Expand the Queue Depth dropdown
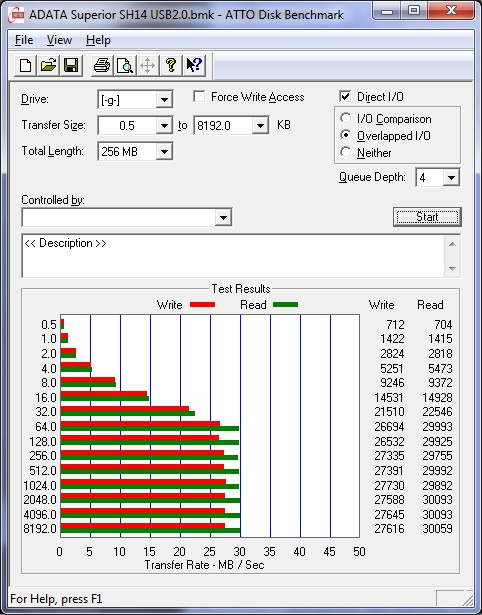Screen dimensions: 482x615 (x=451, y=178)
